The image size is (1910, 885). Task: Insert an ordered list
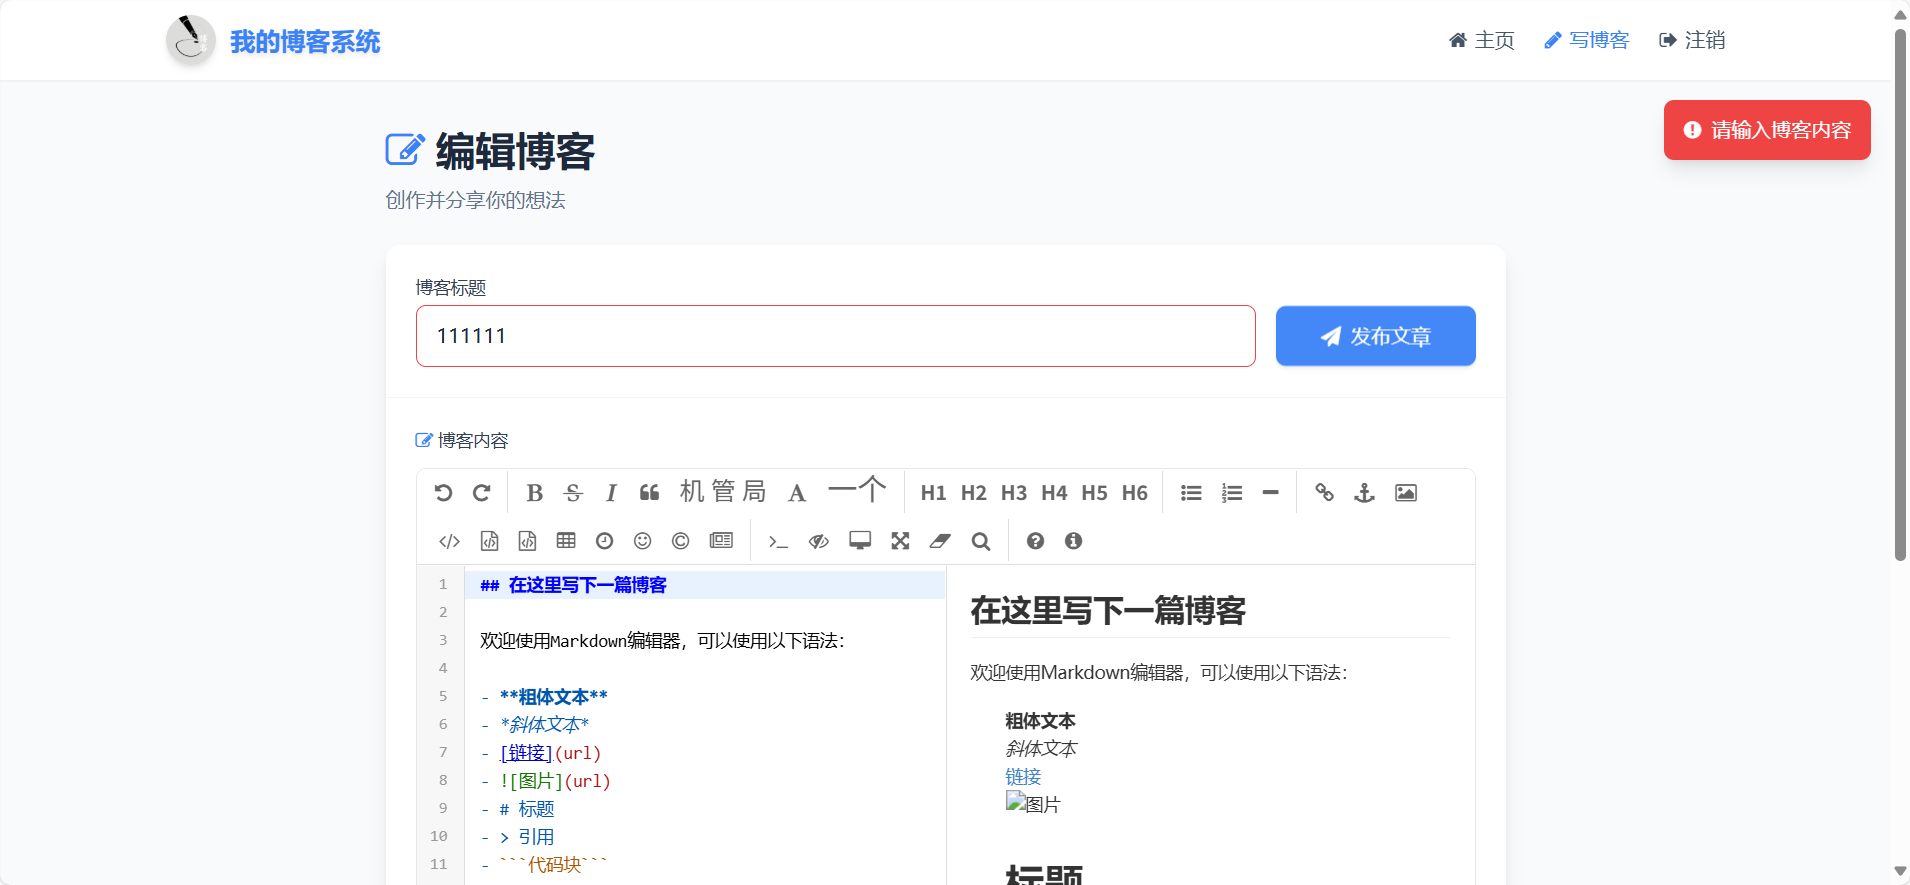click(1232, 493)
